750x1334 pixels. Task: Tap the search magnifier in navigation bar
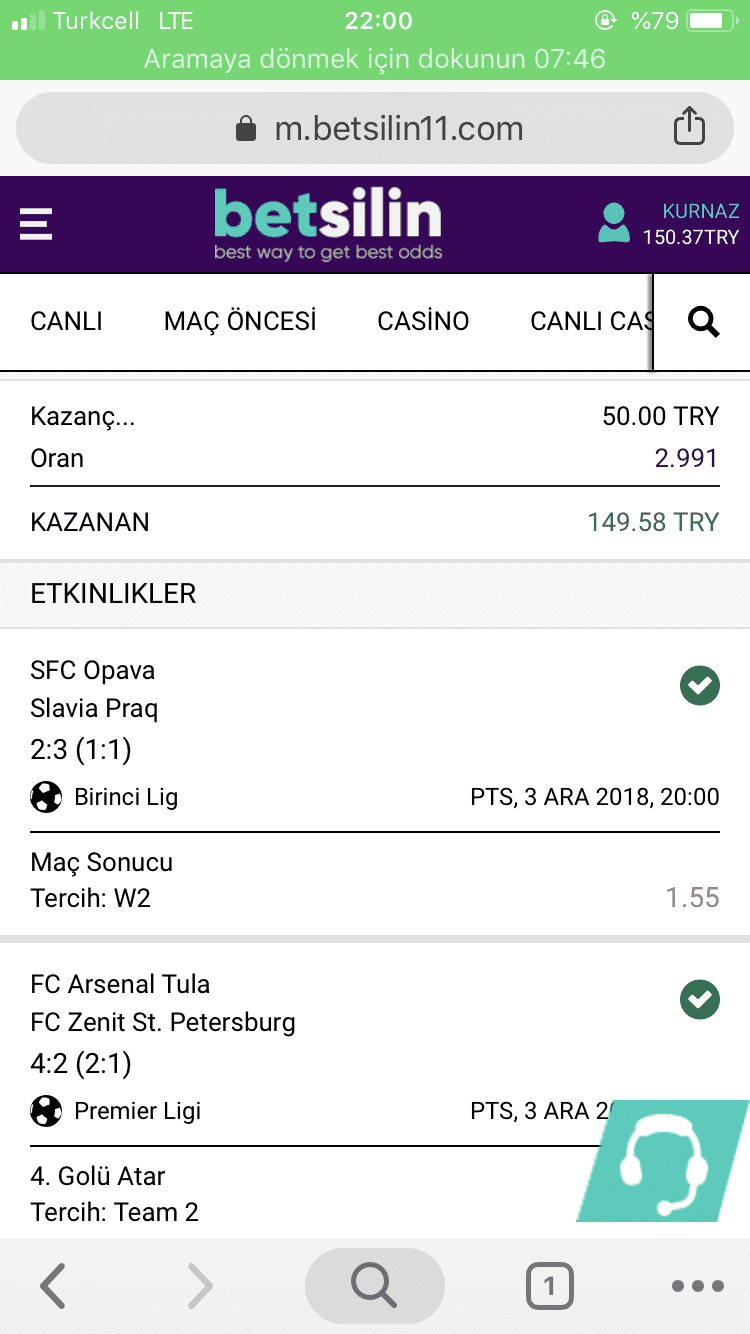(x=704, y=321)
